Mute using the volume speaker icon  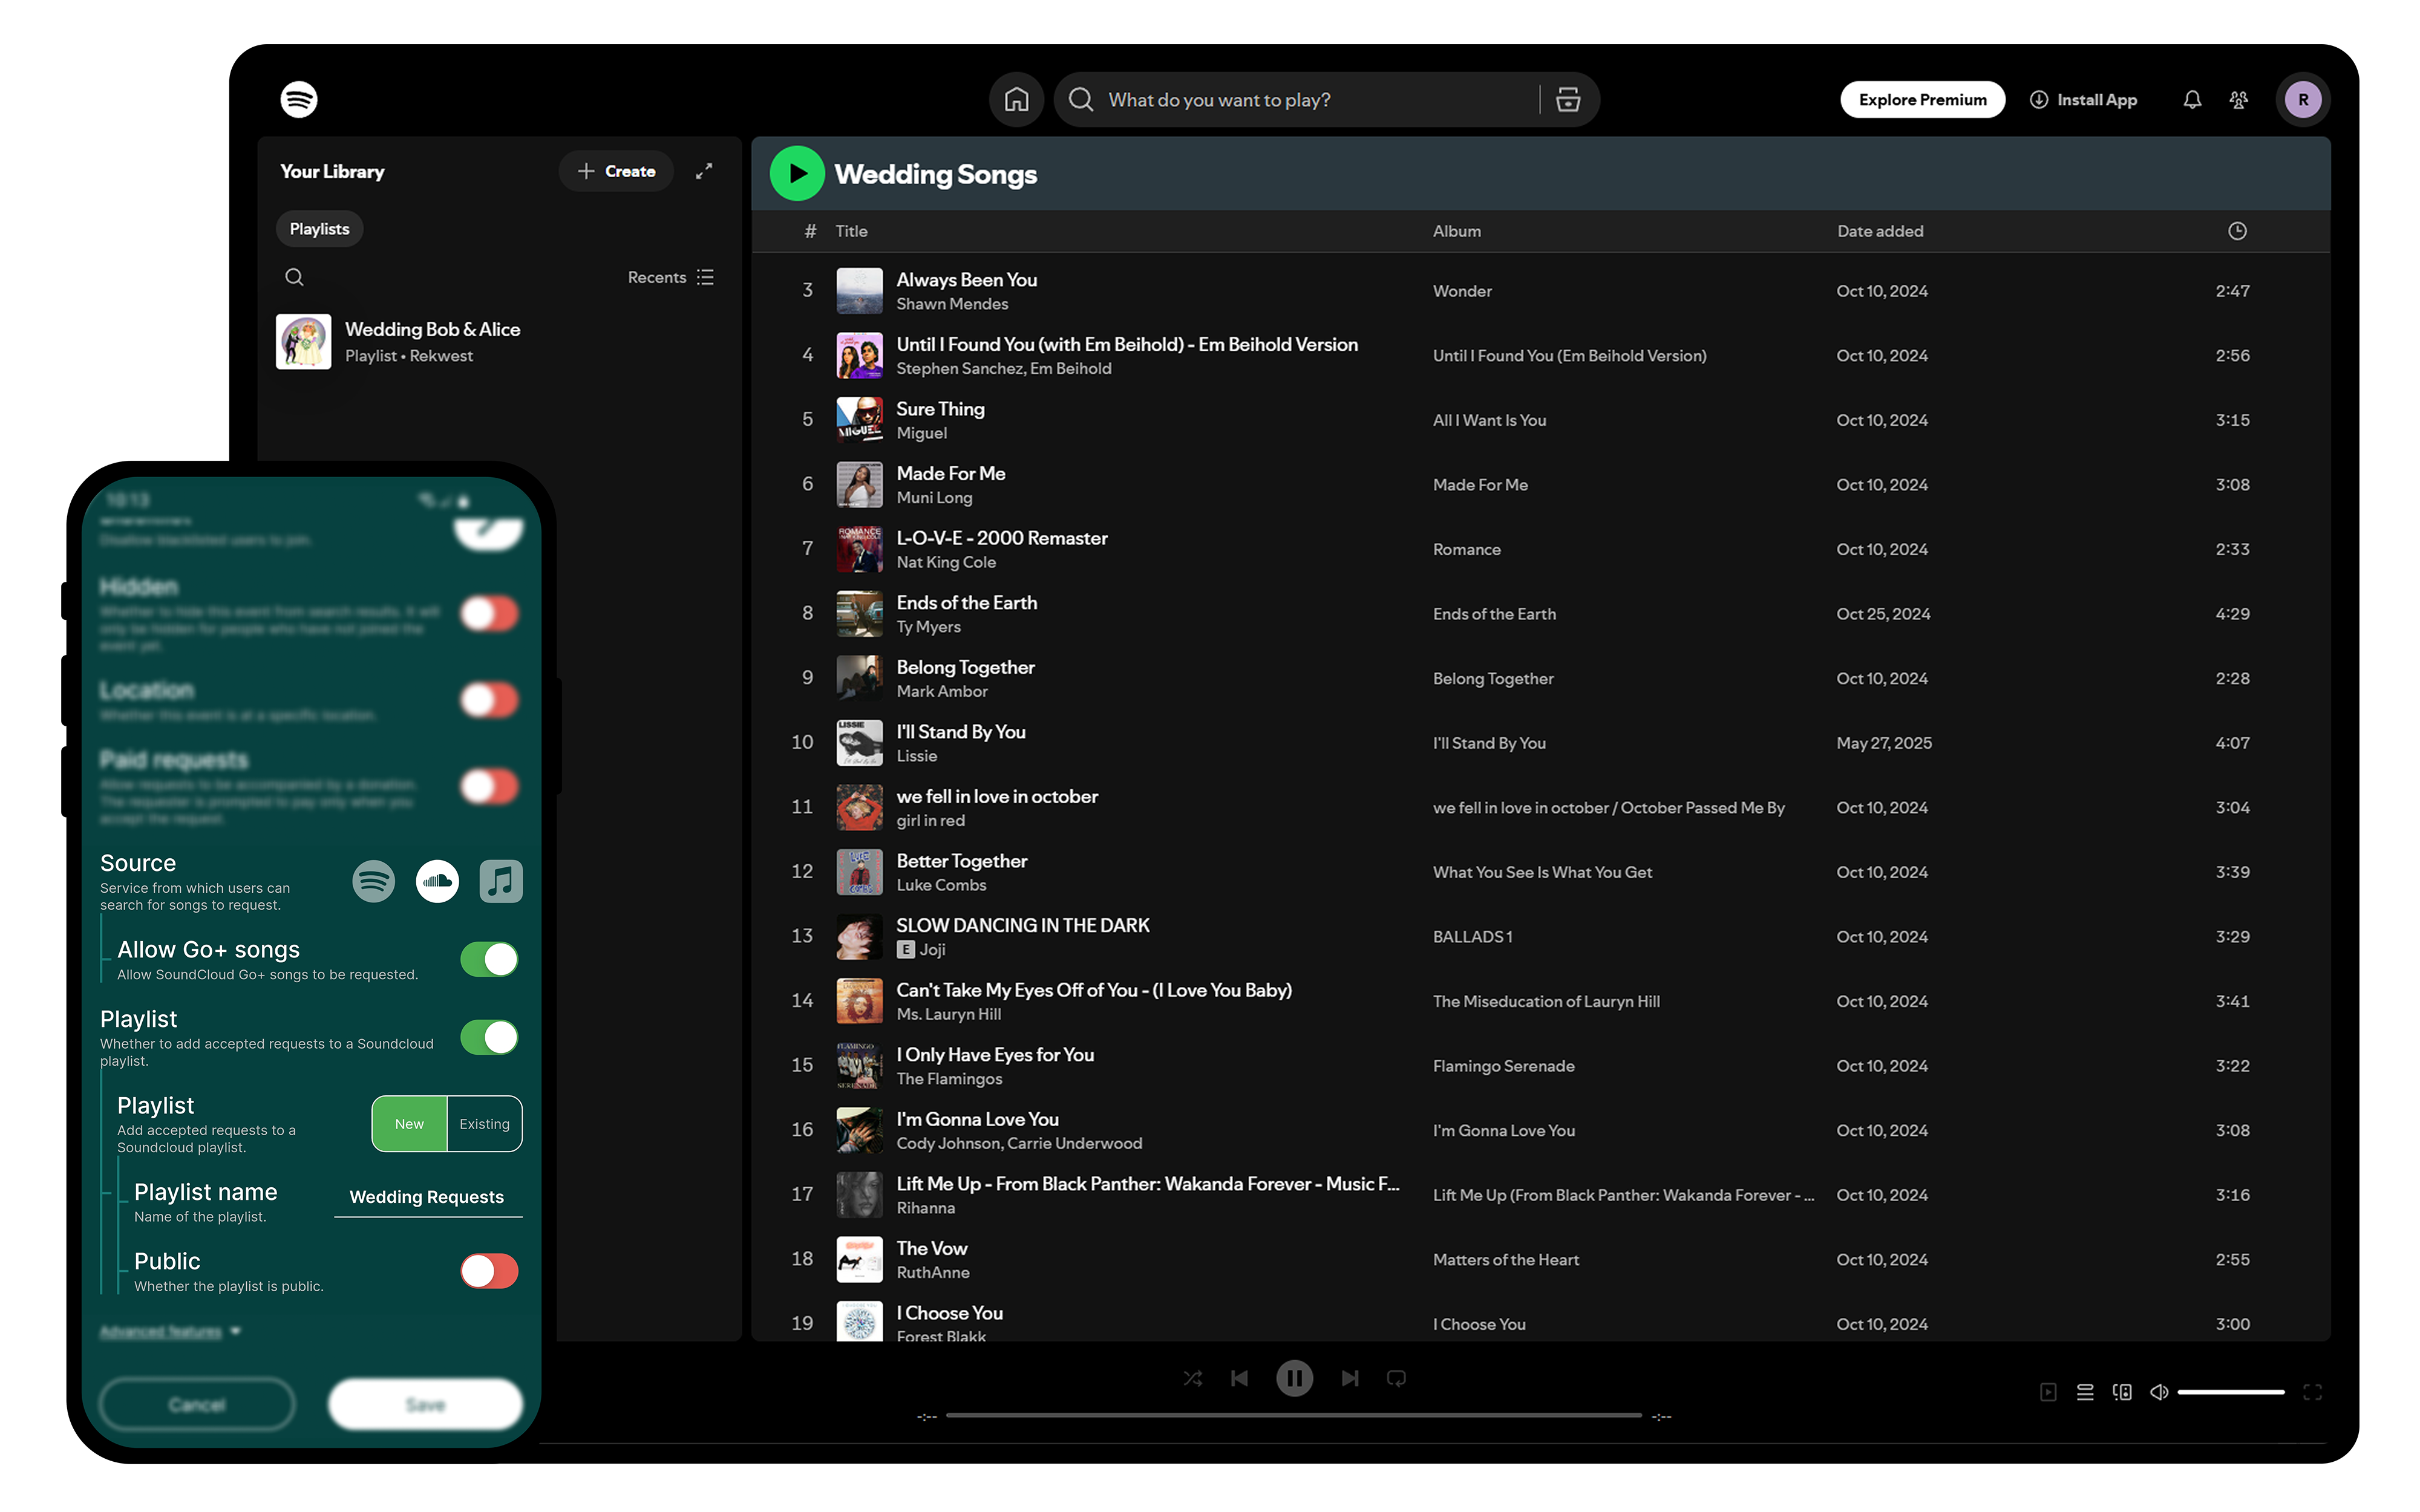pyautogui.click(x=2159, y=1392)
